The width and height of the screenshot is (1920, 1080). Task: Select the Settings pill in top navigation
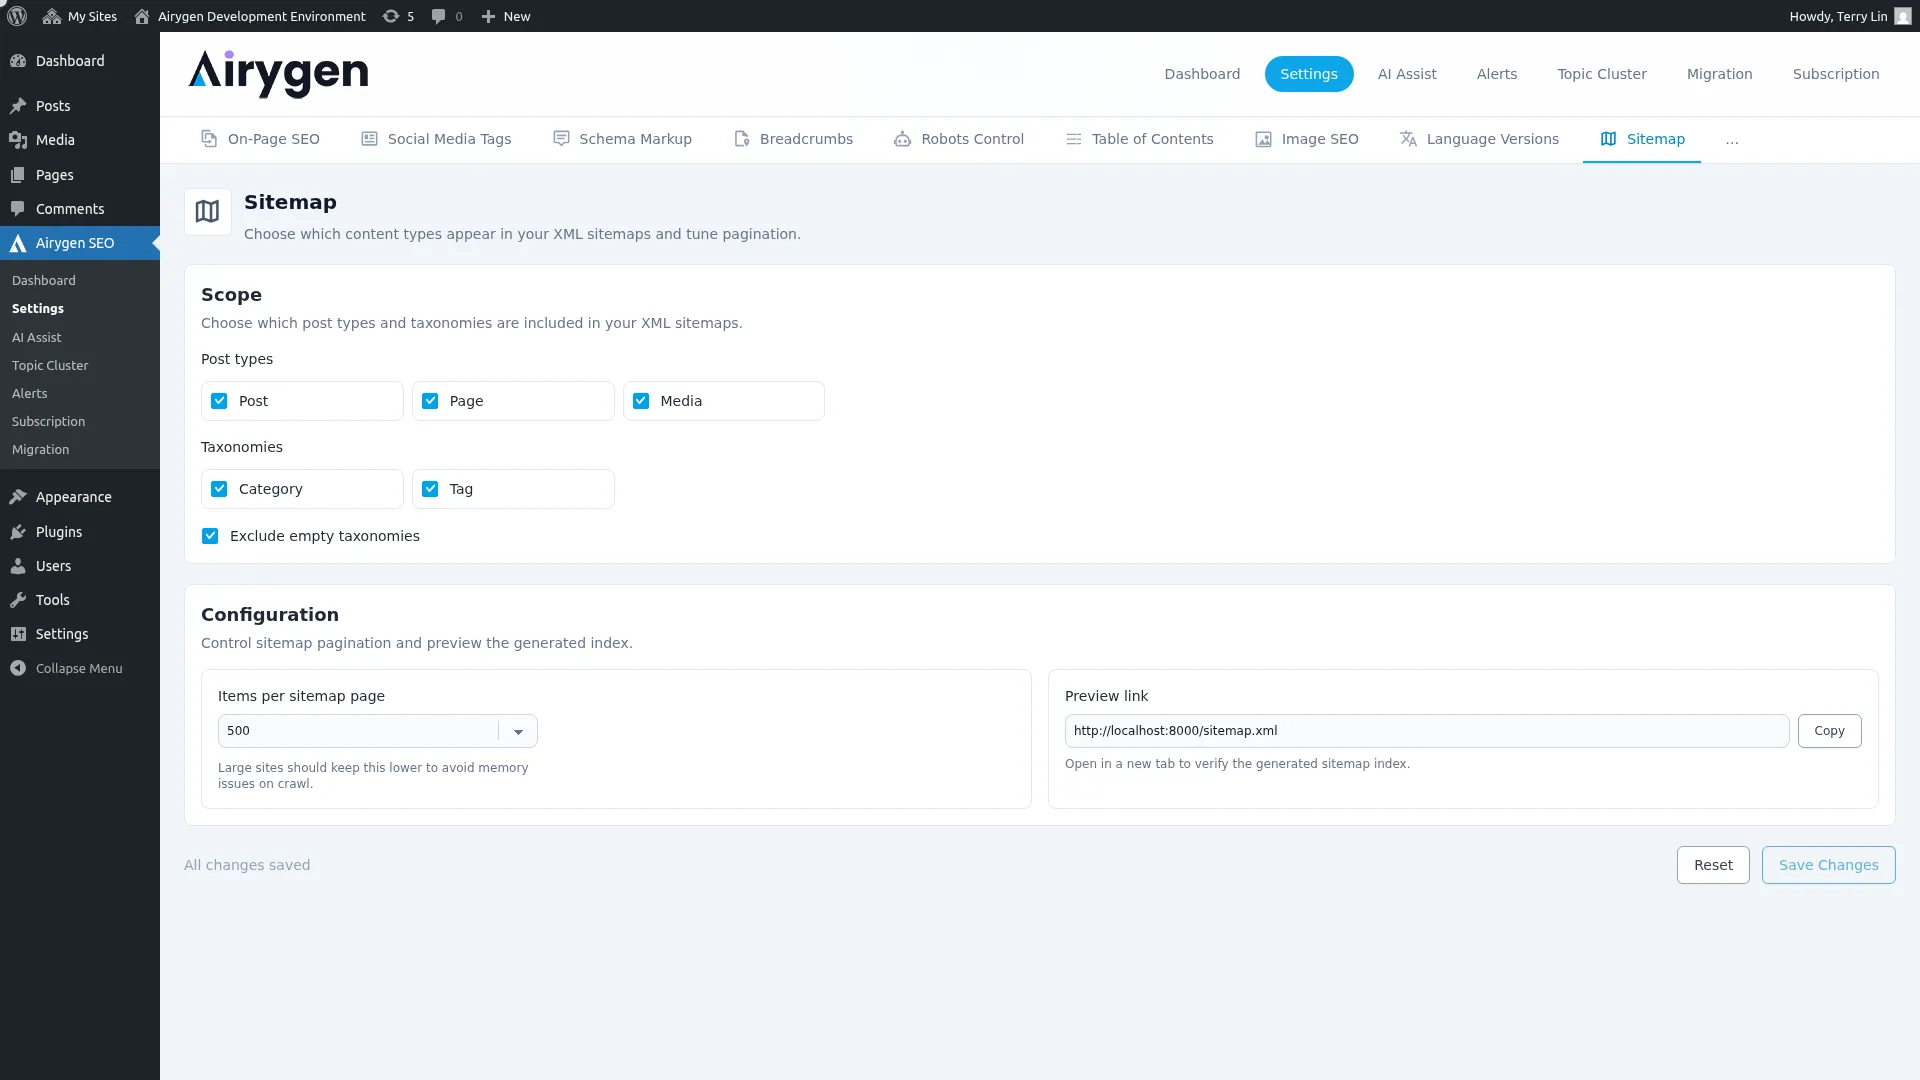(x=1309, y=74)
